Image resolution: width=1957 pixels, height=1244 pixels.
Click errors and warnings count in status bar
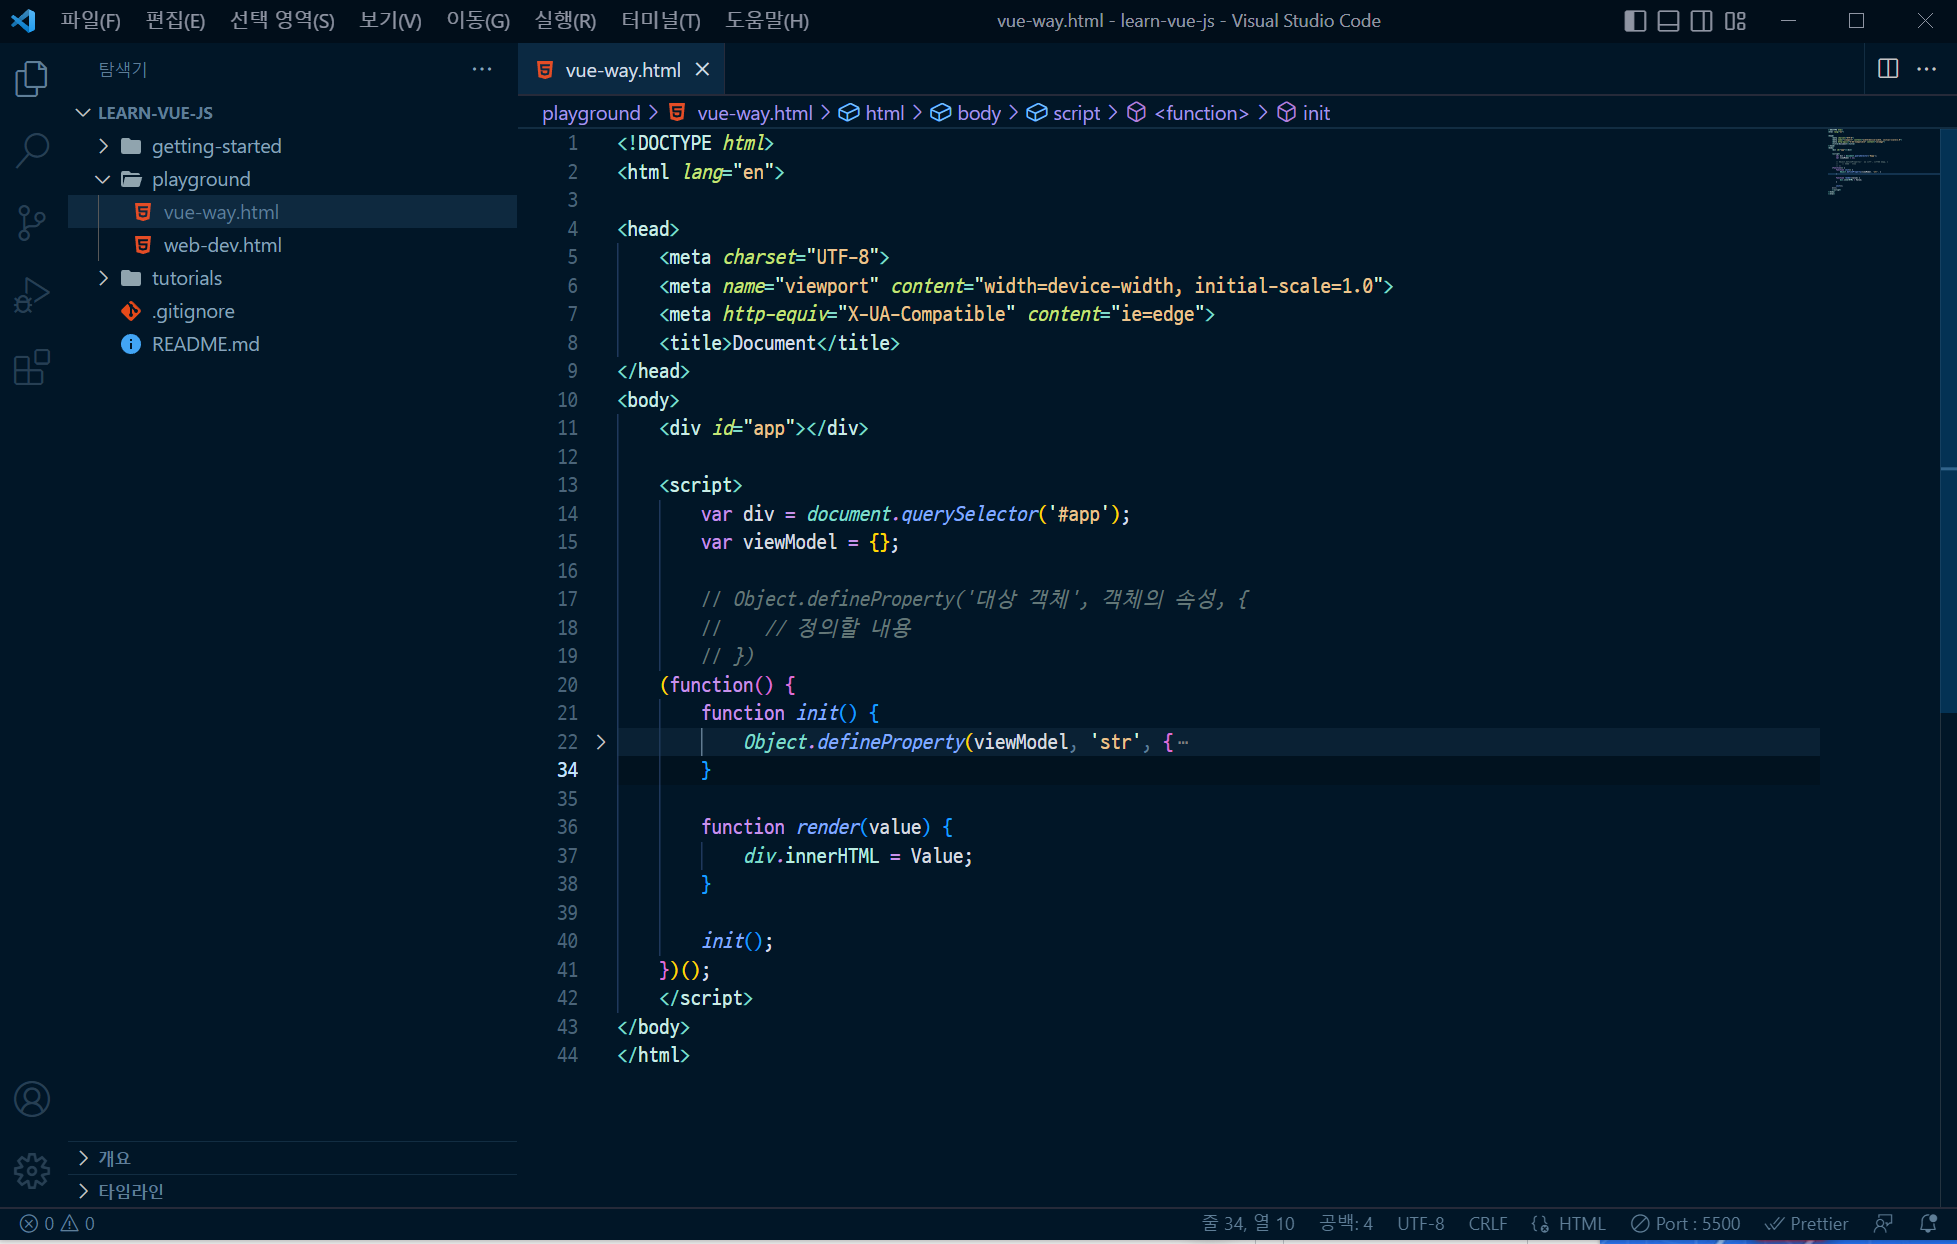tap(57, 1223)
